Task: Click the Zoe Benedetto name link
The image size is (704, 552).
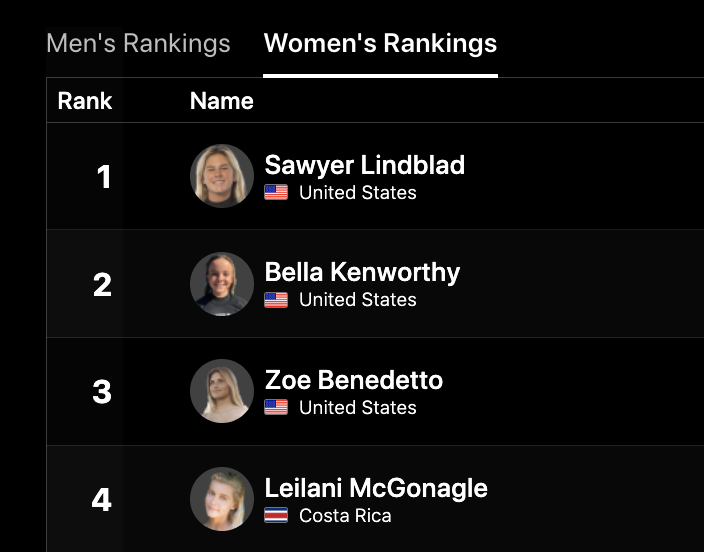Action: tap(353, 380)
